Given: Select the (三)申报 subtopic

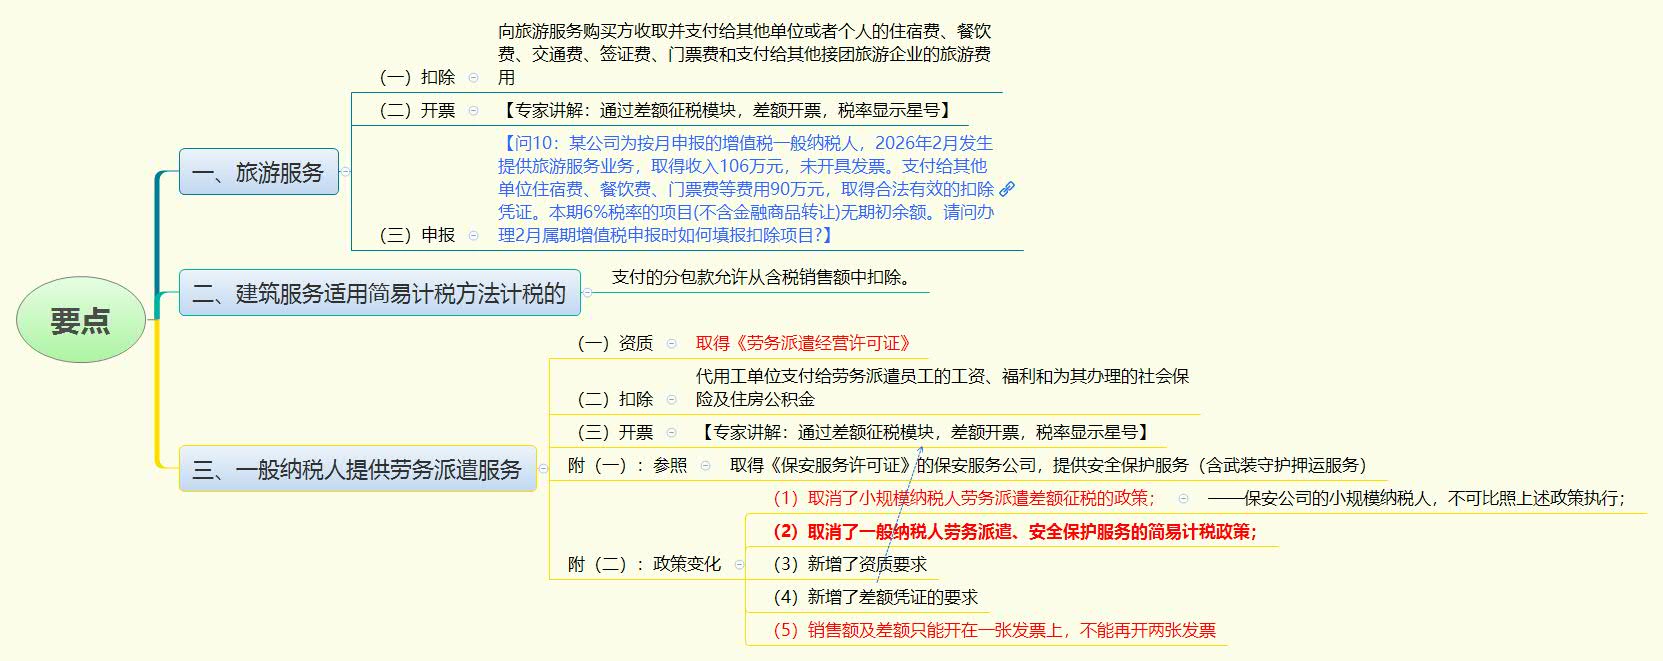Looking at the screenshot, I should (417, 235).
